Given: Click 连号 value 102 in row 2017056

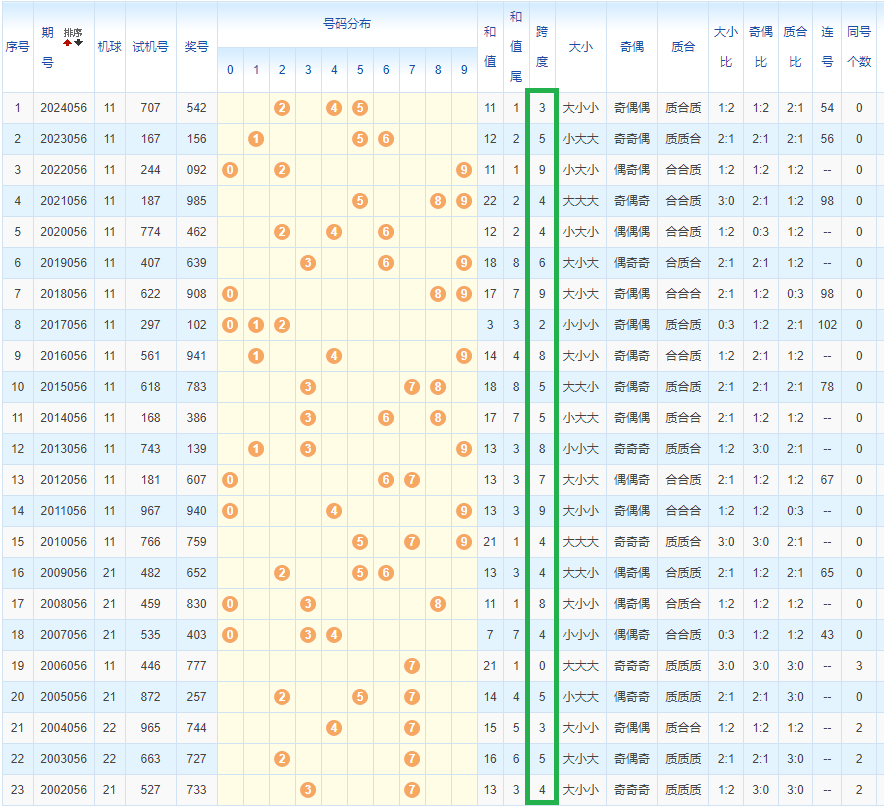Looking at the screenshot, I should (x=827, y=325).
